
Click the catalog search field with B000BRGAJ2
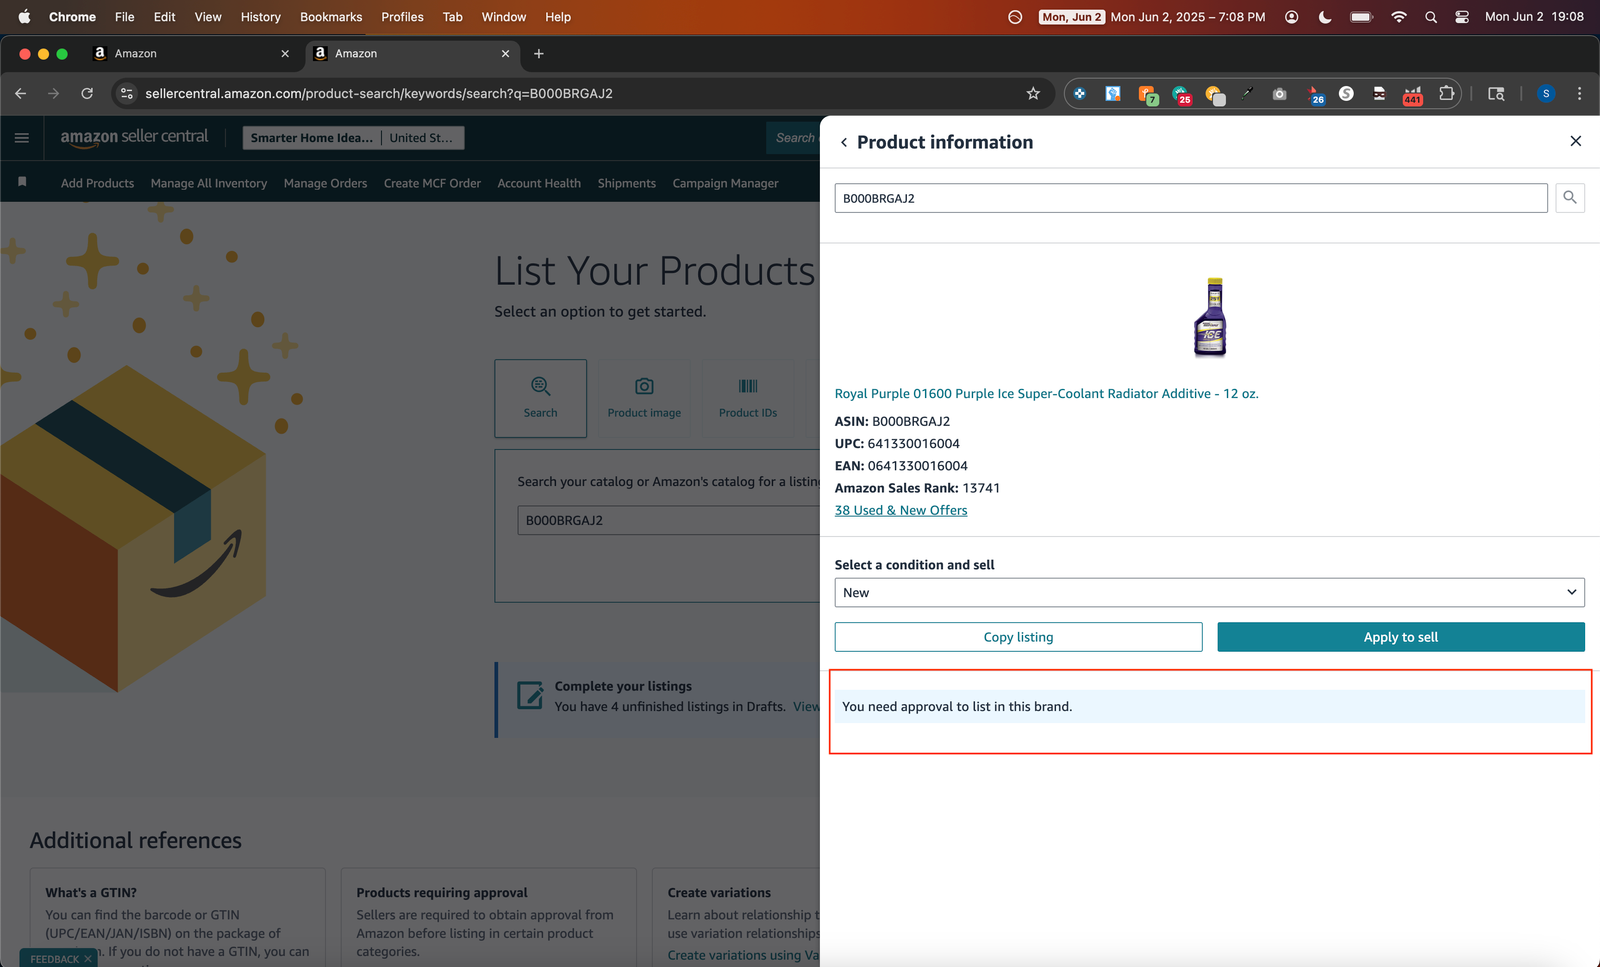[668, 520]
